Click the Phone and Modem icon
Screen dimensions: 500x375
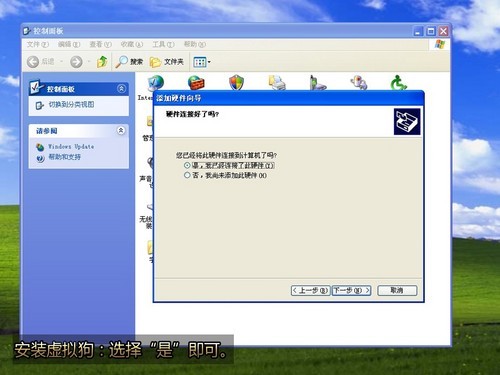click(x=317, y=83)
